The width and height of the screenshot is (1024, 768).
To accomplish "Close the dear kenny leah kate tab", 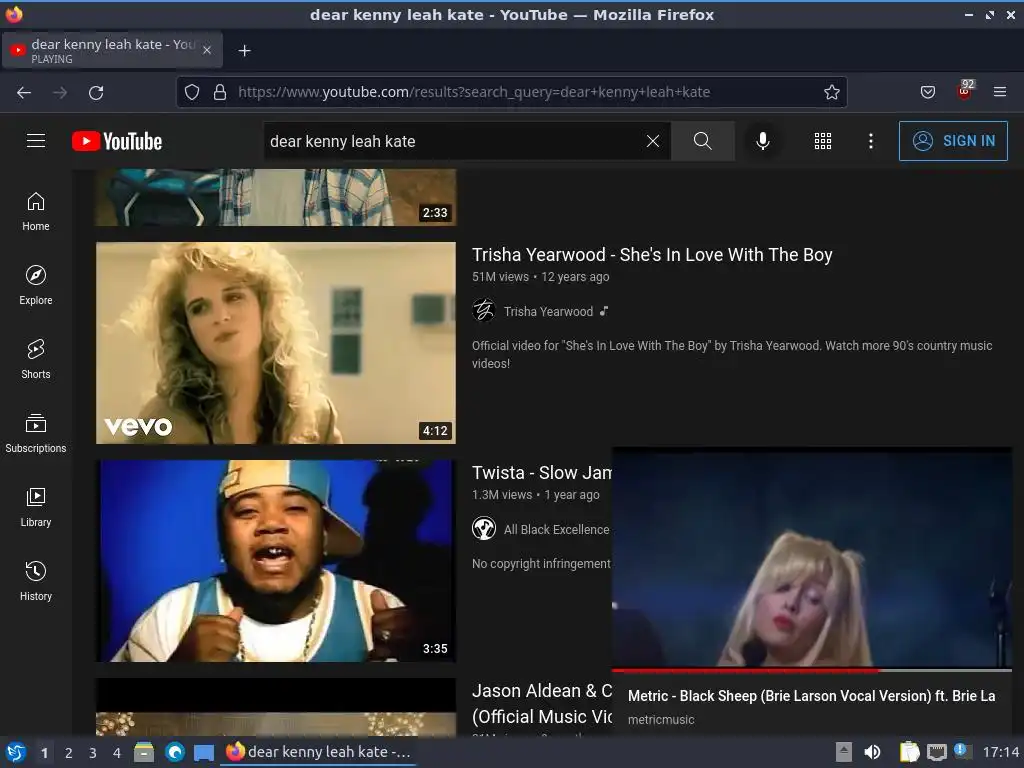I will click(207, 50).
